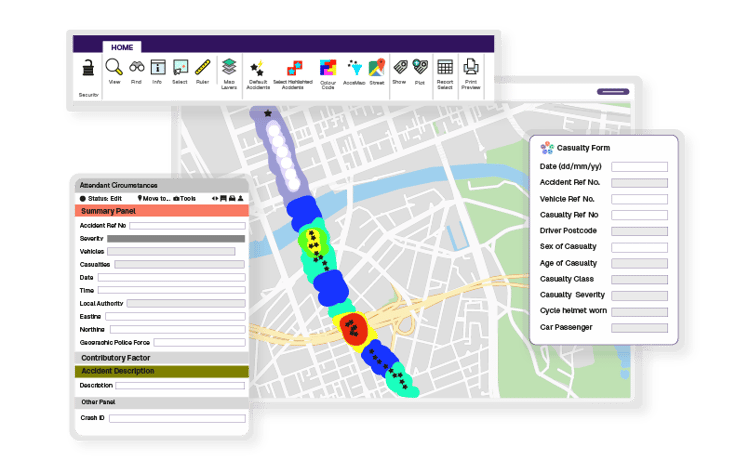Choose the Select tool in the ribbon

[180, 67]
